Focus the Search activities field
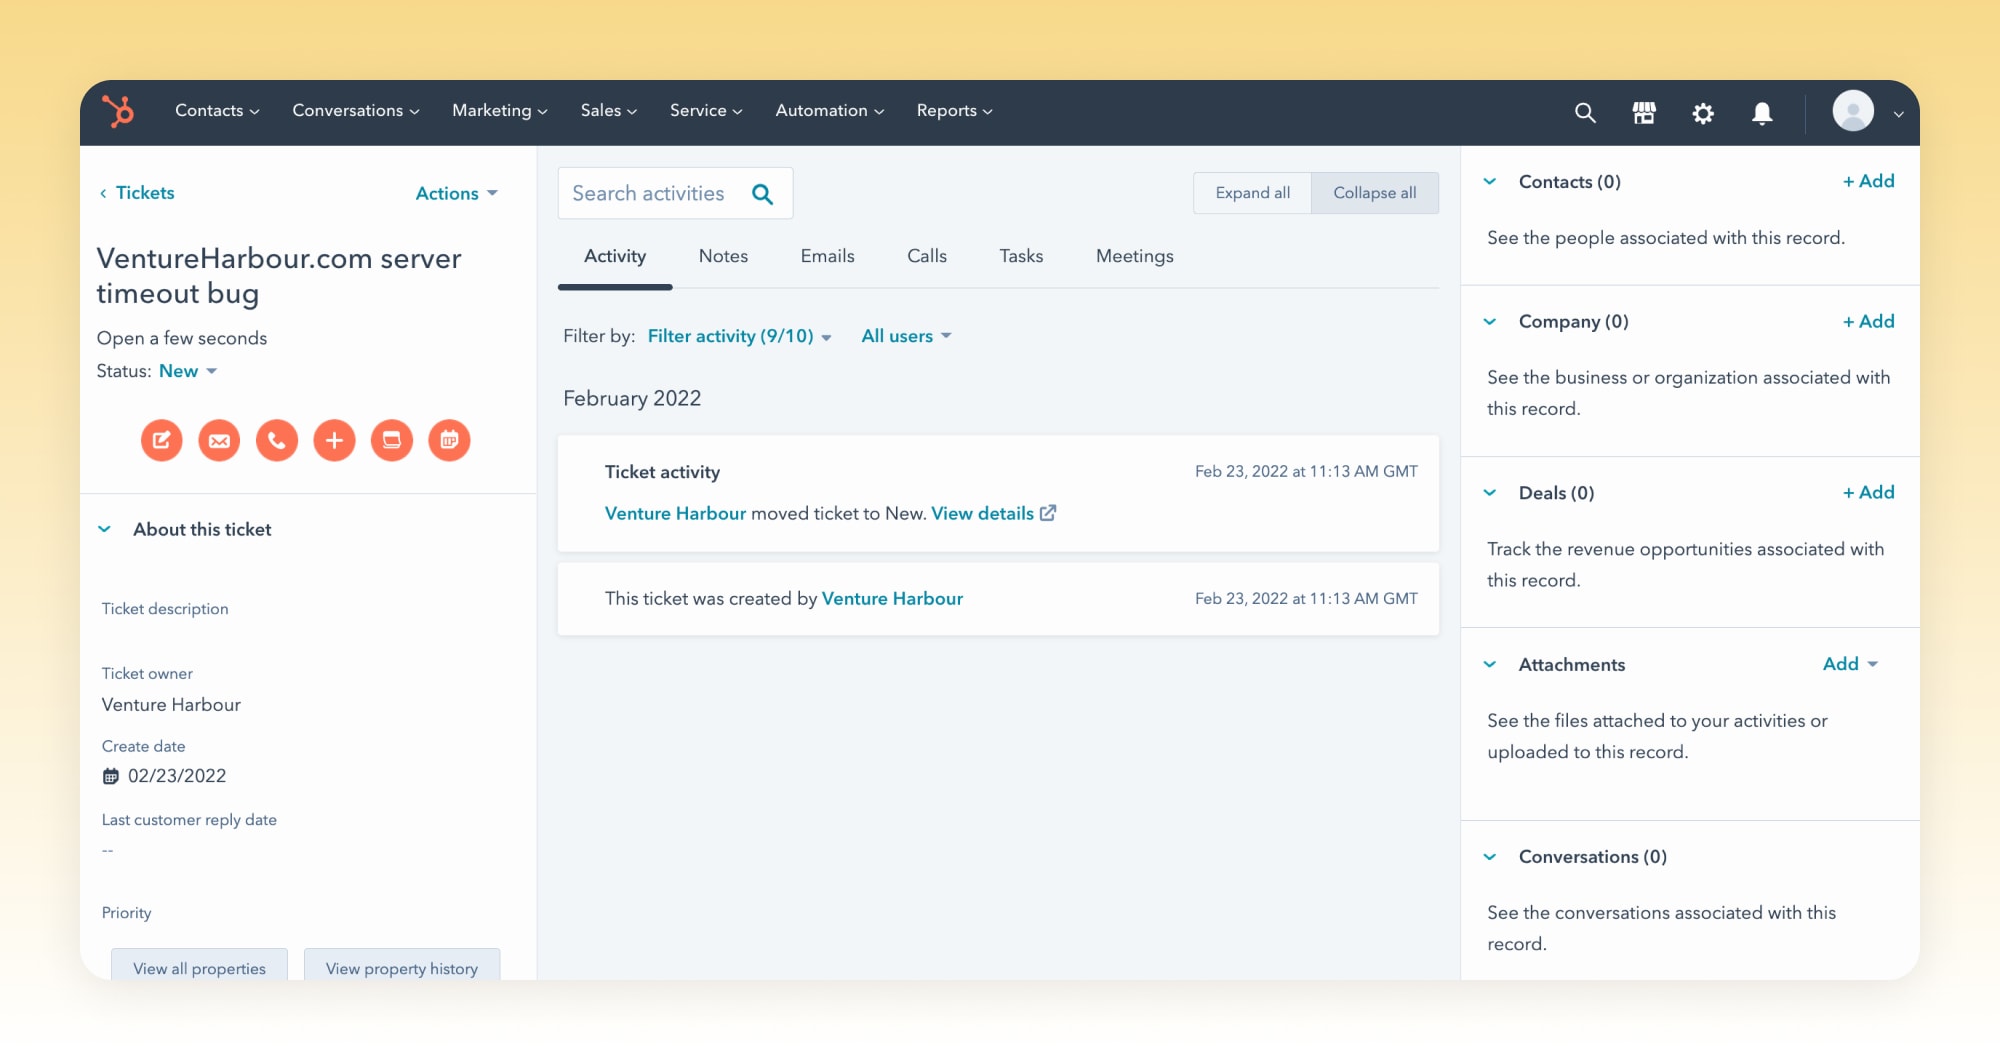The width and height of the screenshot is (2000, 1060). pos(675,193)
